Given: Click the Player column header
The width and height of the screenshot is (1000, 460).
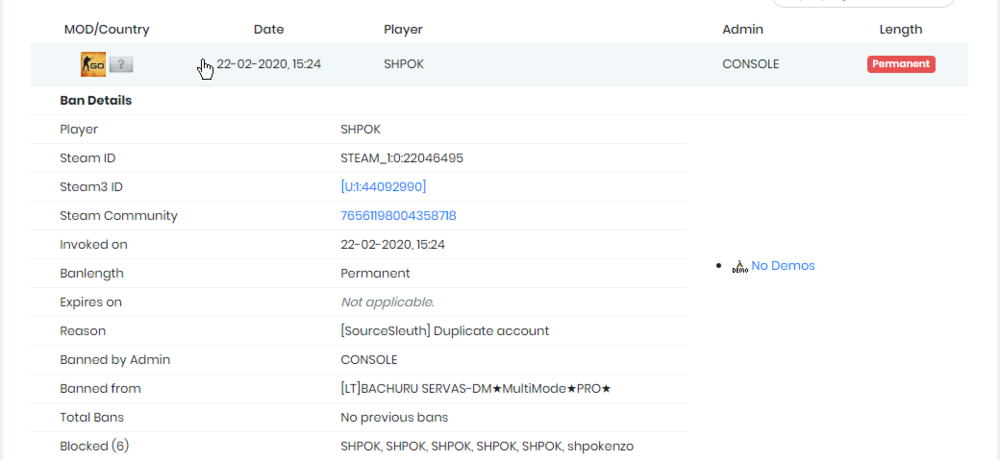Looking at the screenshot, I should (403, 30).
